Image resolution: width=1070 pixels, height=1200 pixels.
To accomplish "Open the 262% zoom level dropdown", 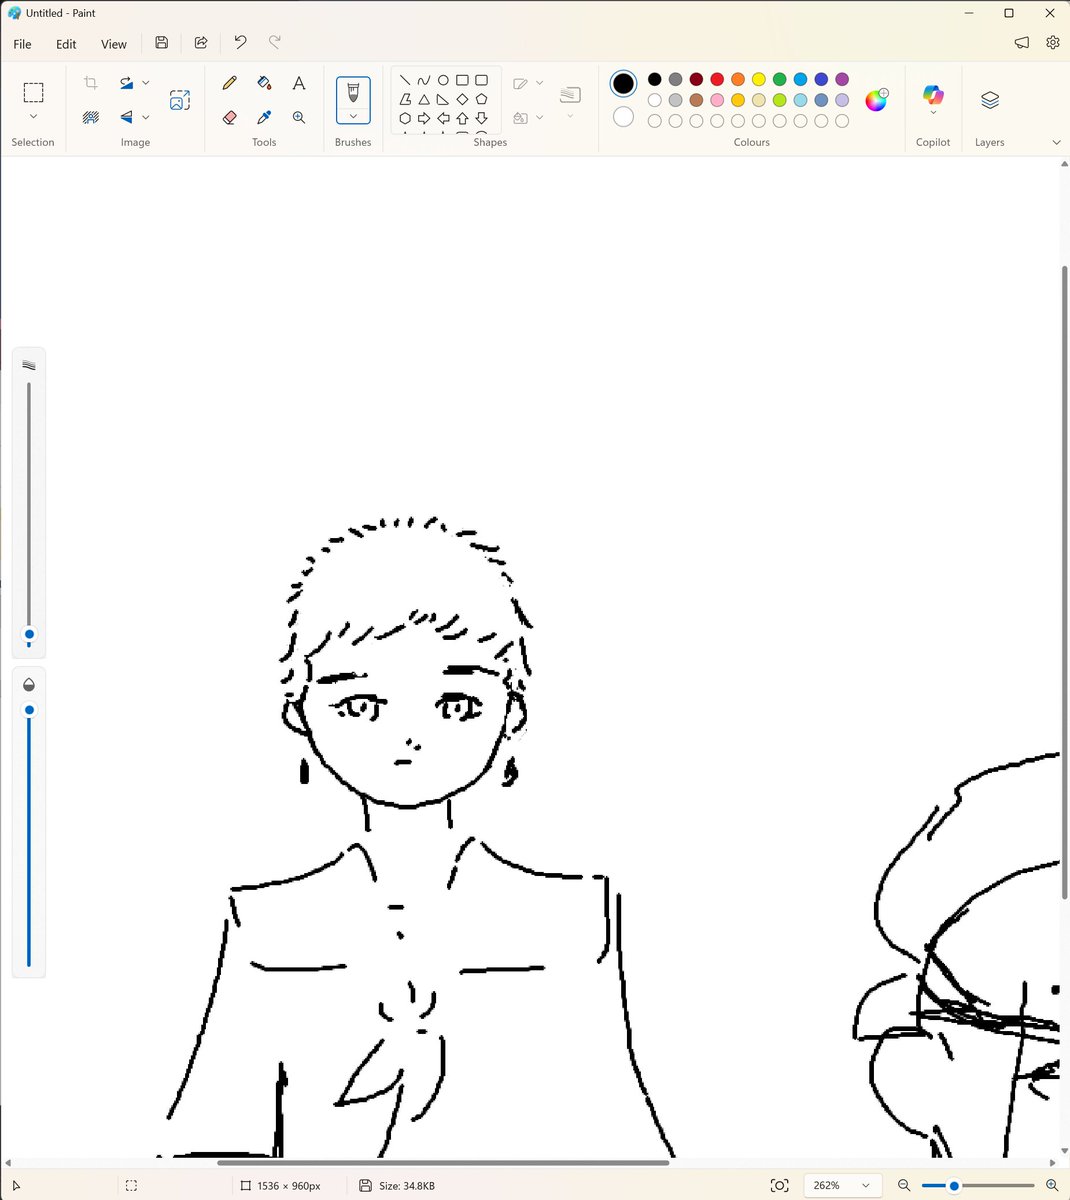I will (842, 1186).
